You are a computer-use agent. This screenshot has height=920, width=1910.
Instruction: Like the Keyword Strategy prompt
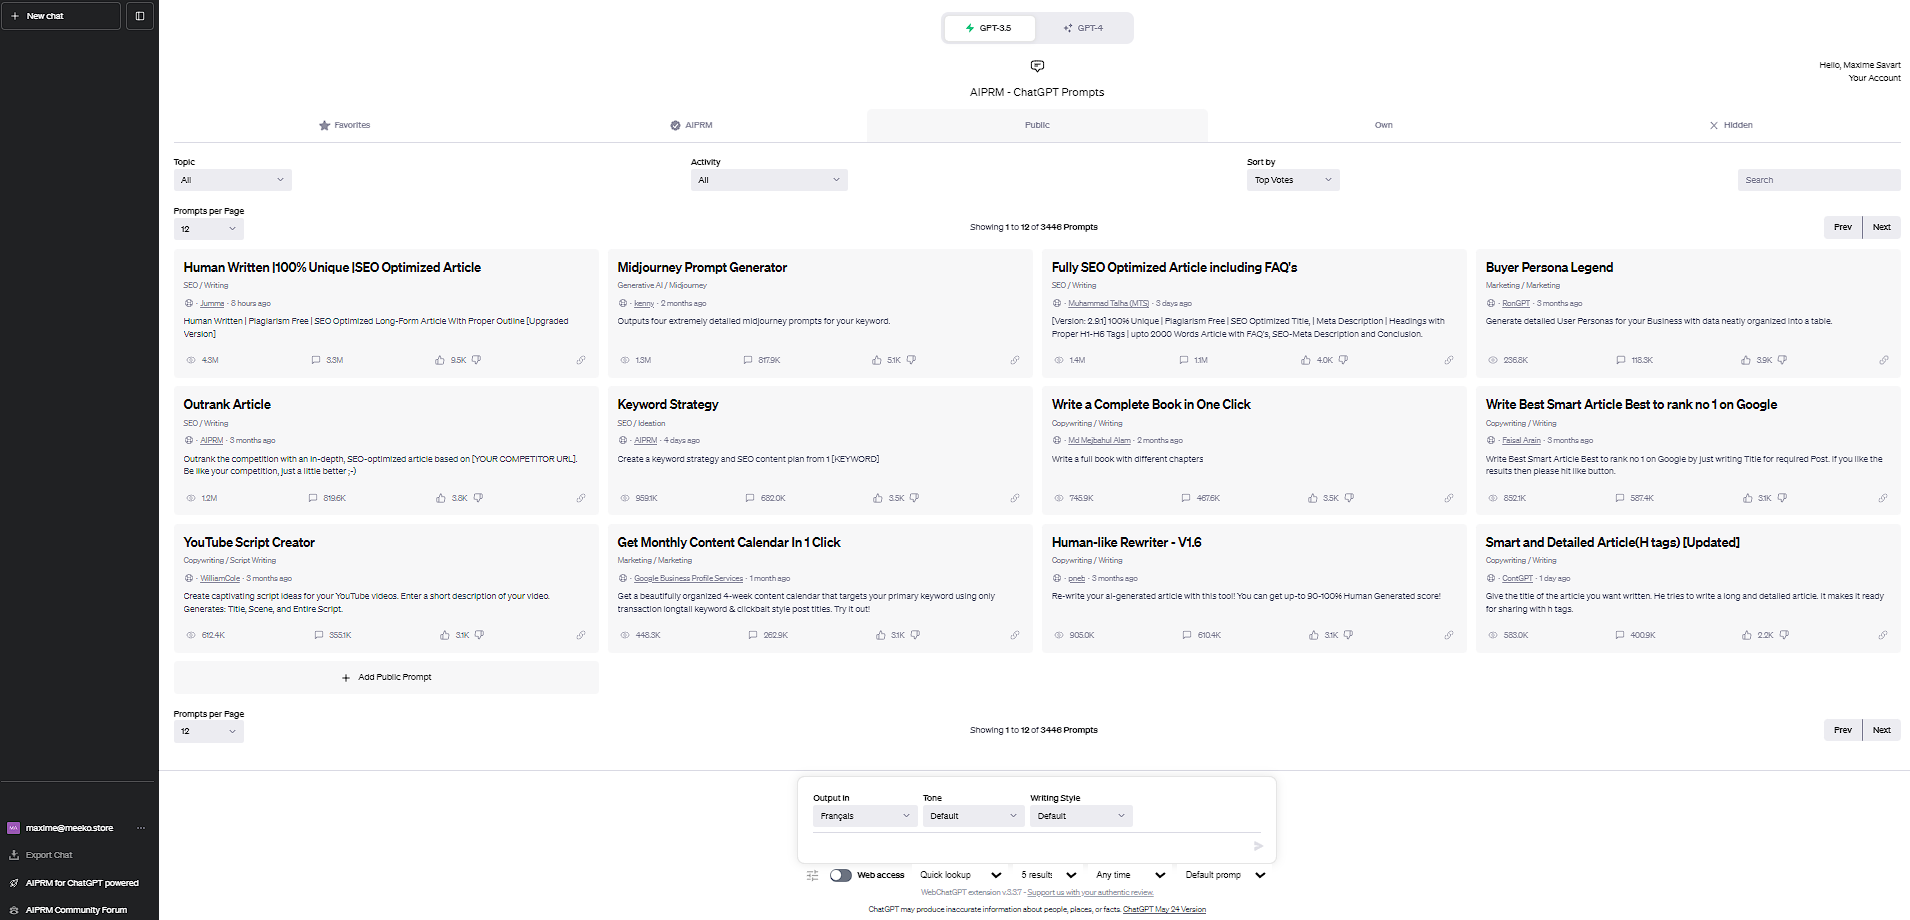pos(878,498)
